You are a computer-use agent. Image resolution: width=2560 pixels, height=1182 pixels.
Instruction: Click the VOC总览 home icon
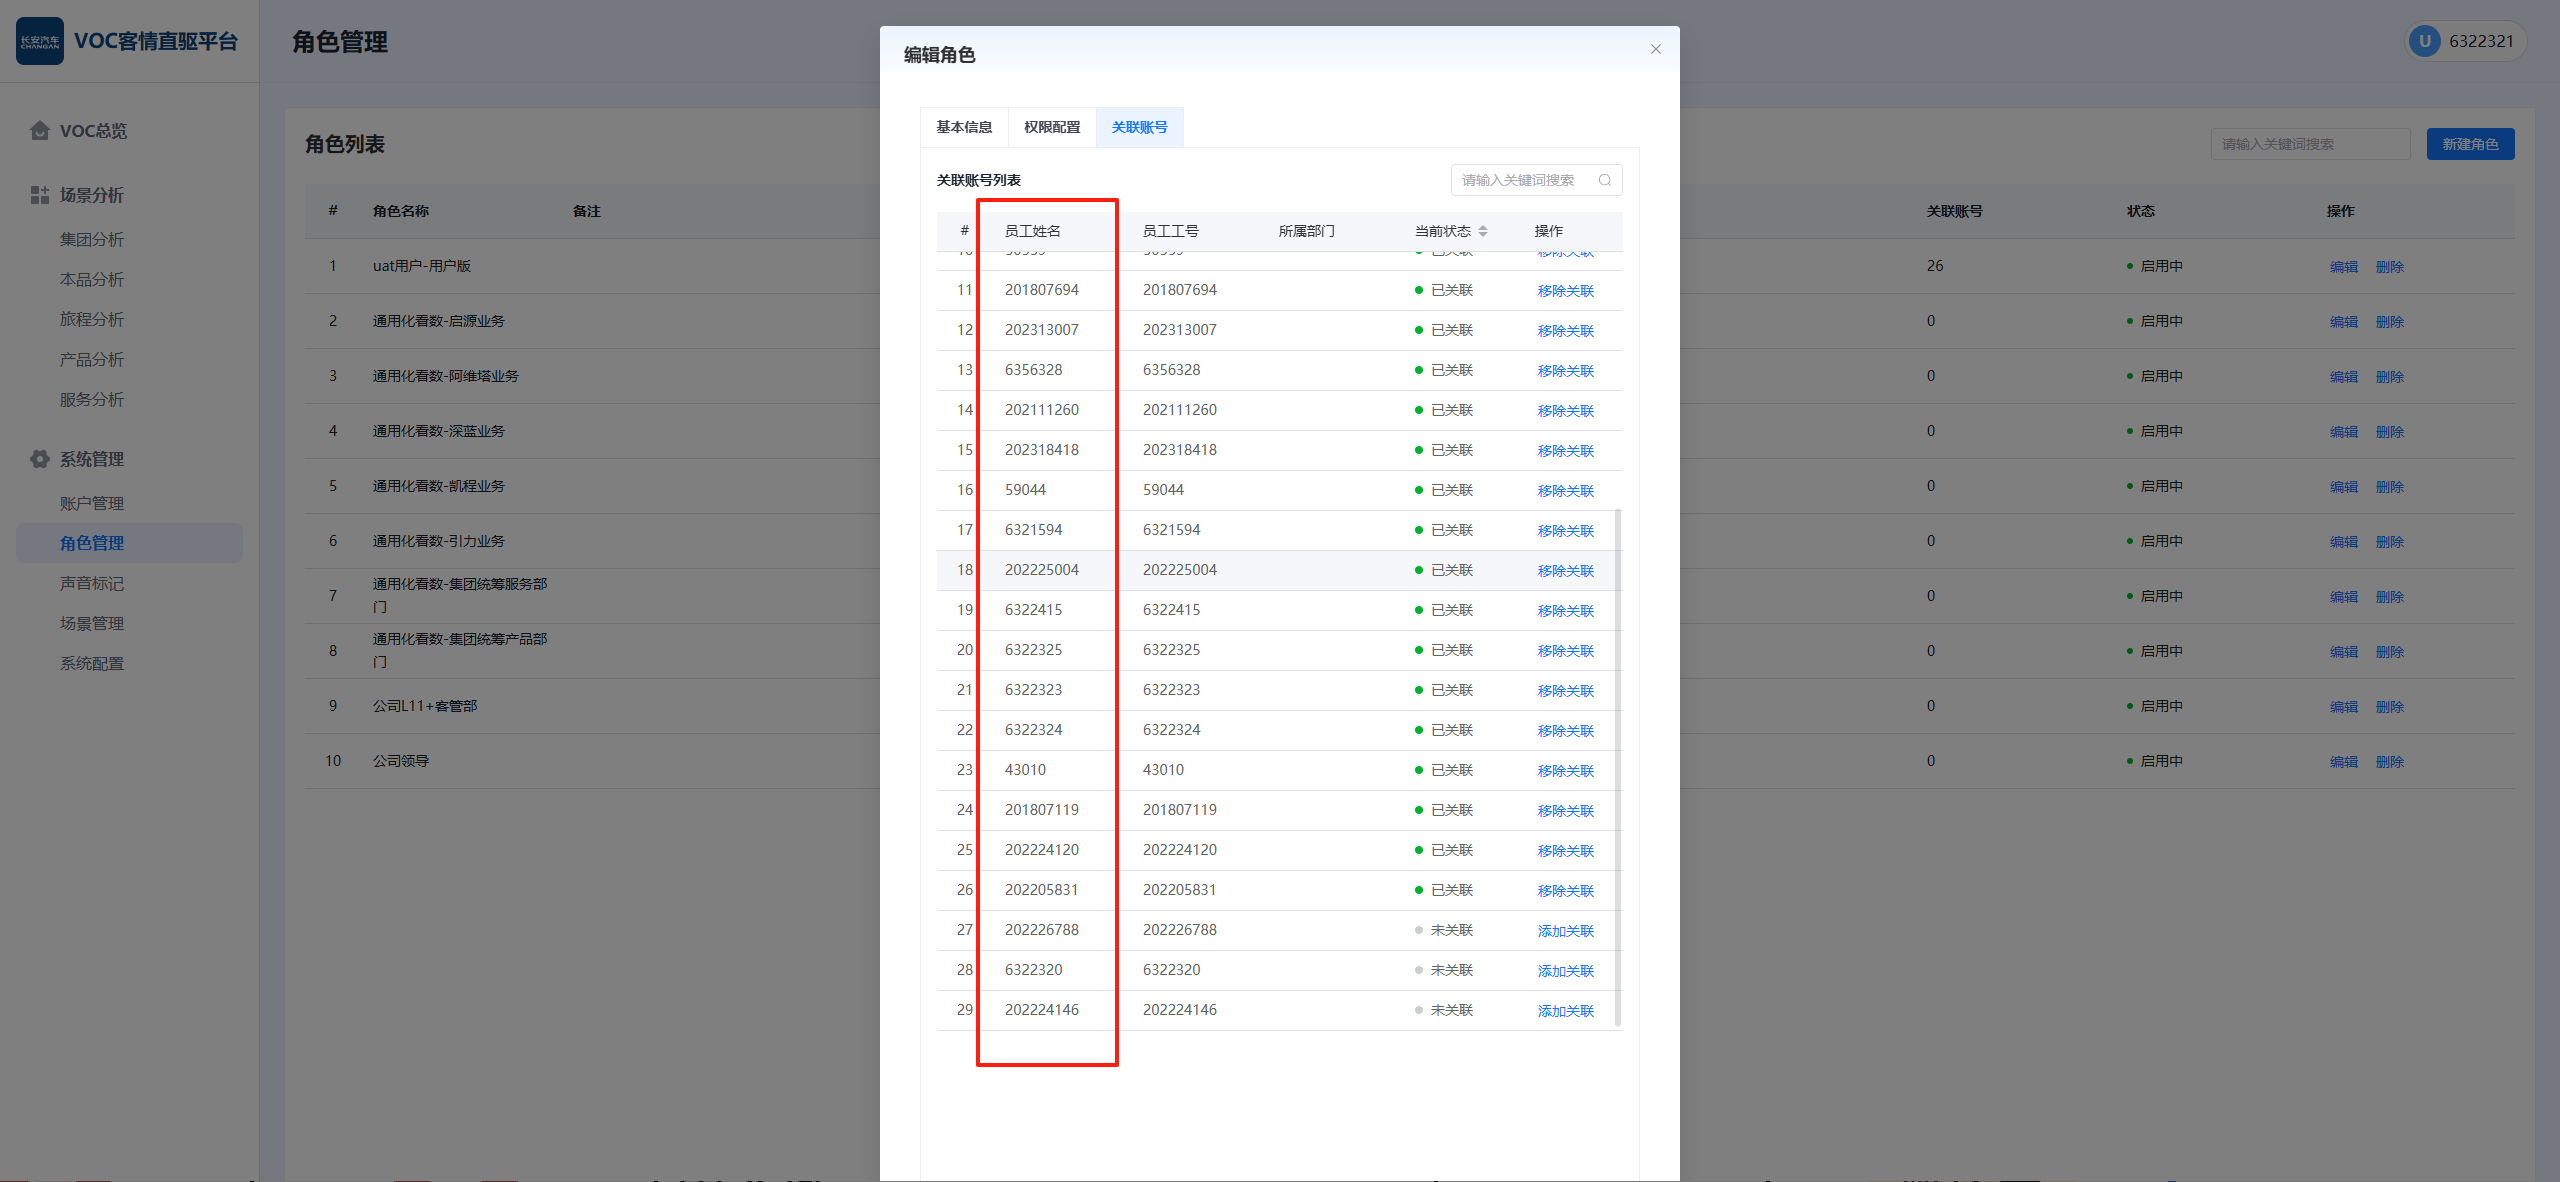[x=40, y=131]
